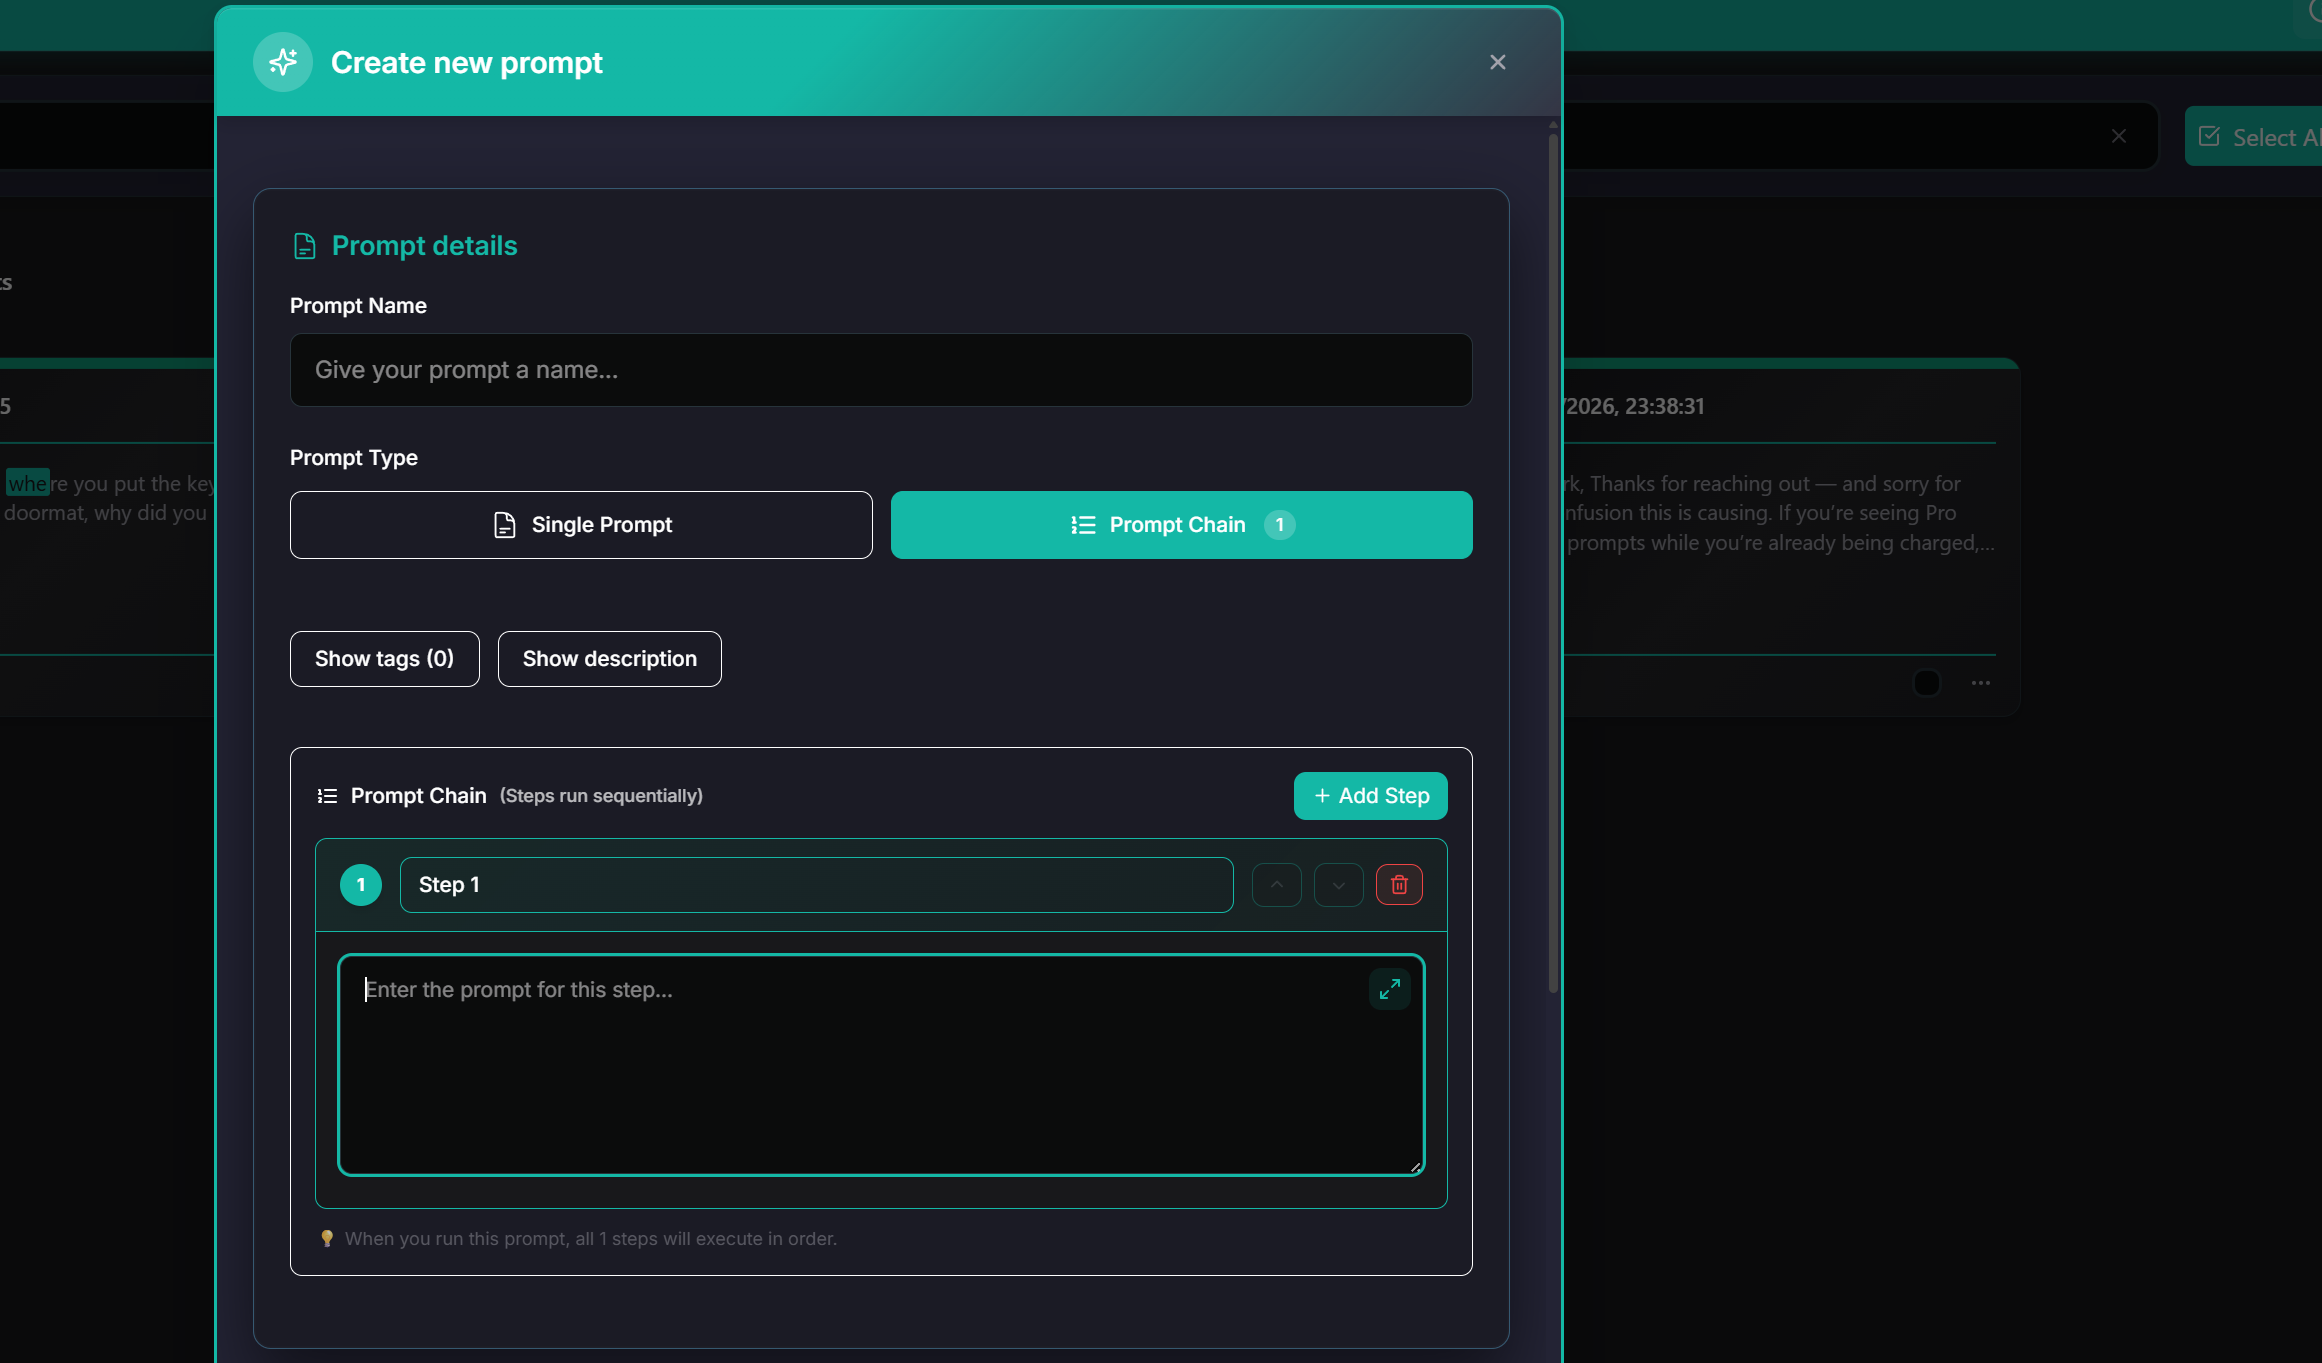2322x1363 pixels.
Task: Click the plus icon on the Add Step button
Action: click(1322, 795)
